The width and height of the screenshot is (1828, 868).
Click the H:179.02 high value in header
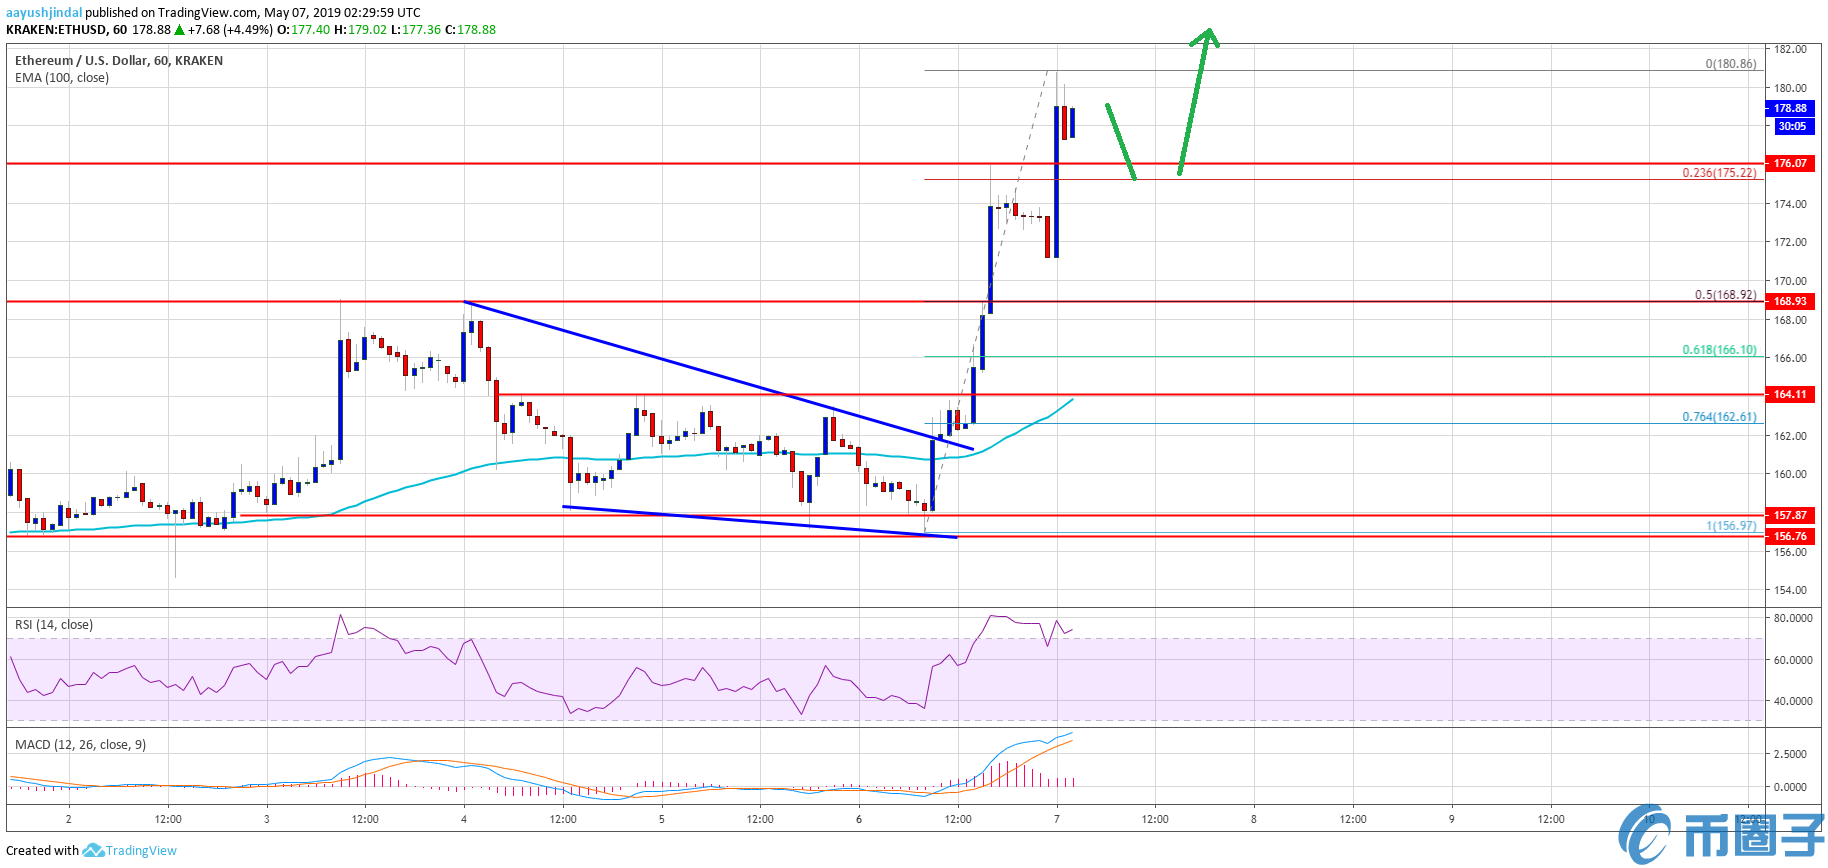(360, 29)
